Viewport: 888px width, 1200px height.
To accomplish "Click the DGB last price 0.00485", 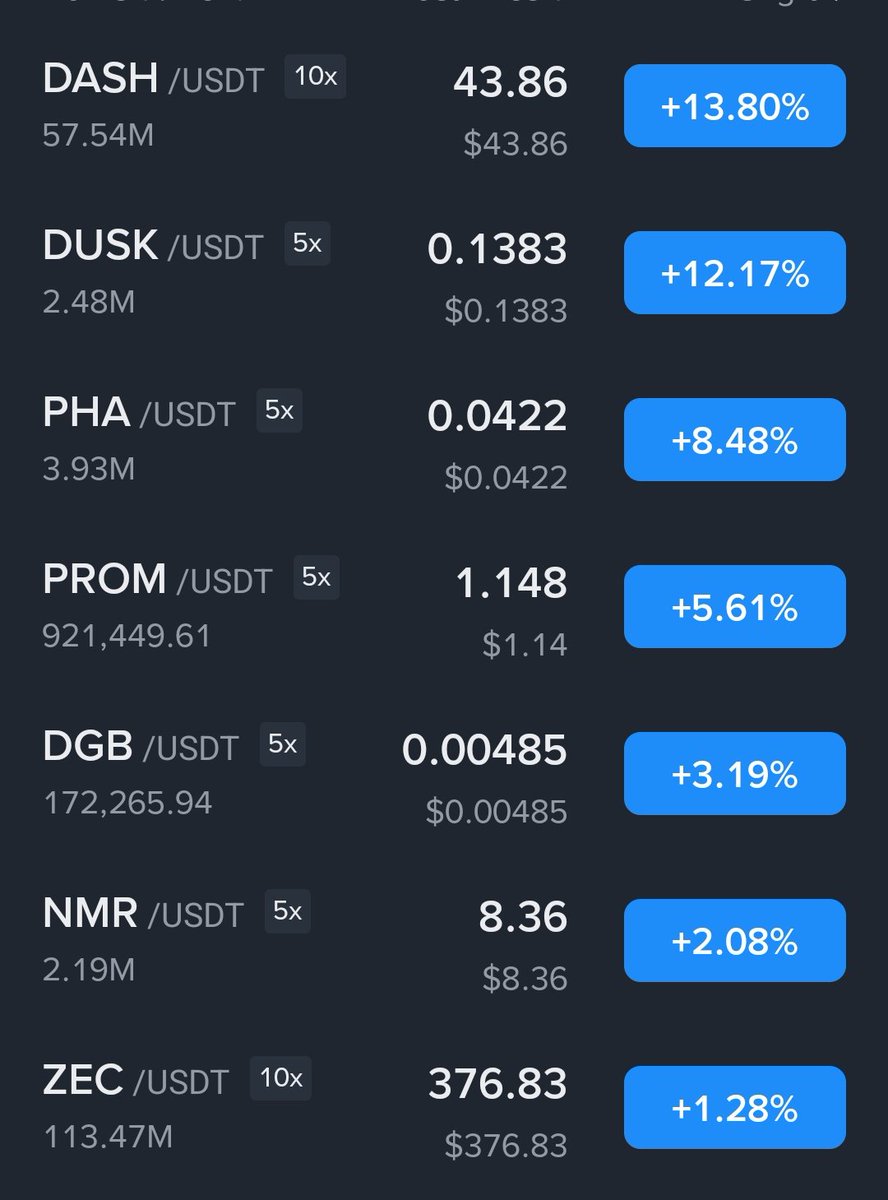I will (x=484, y=750).
